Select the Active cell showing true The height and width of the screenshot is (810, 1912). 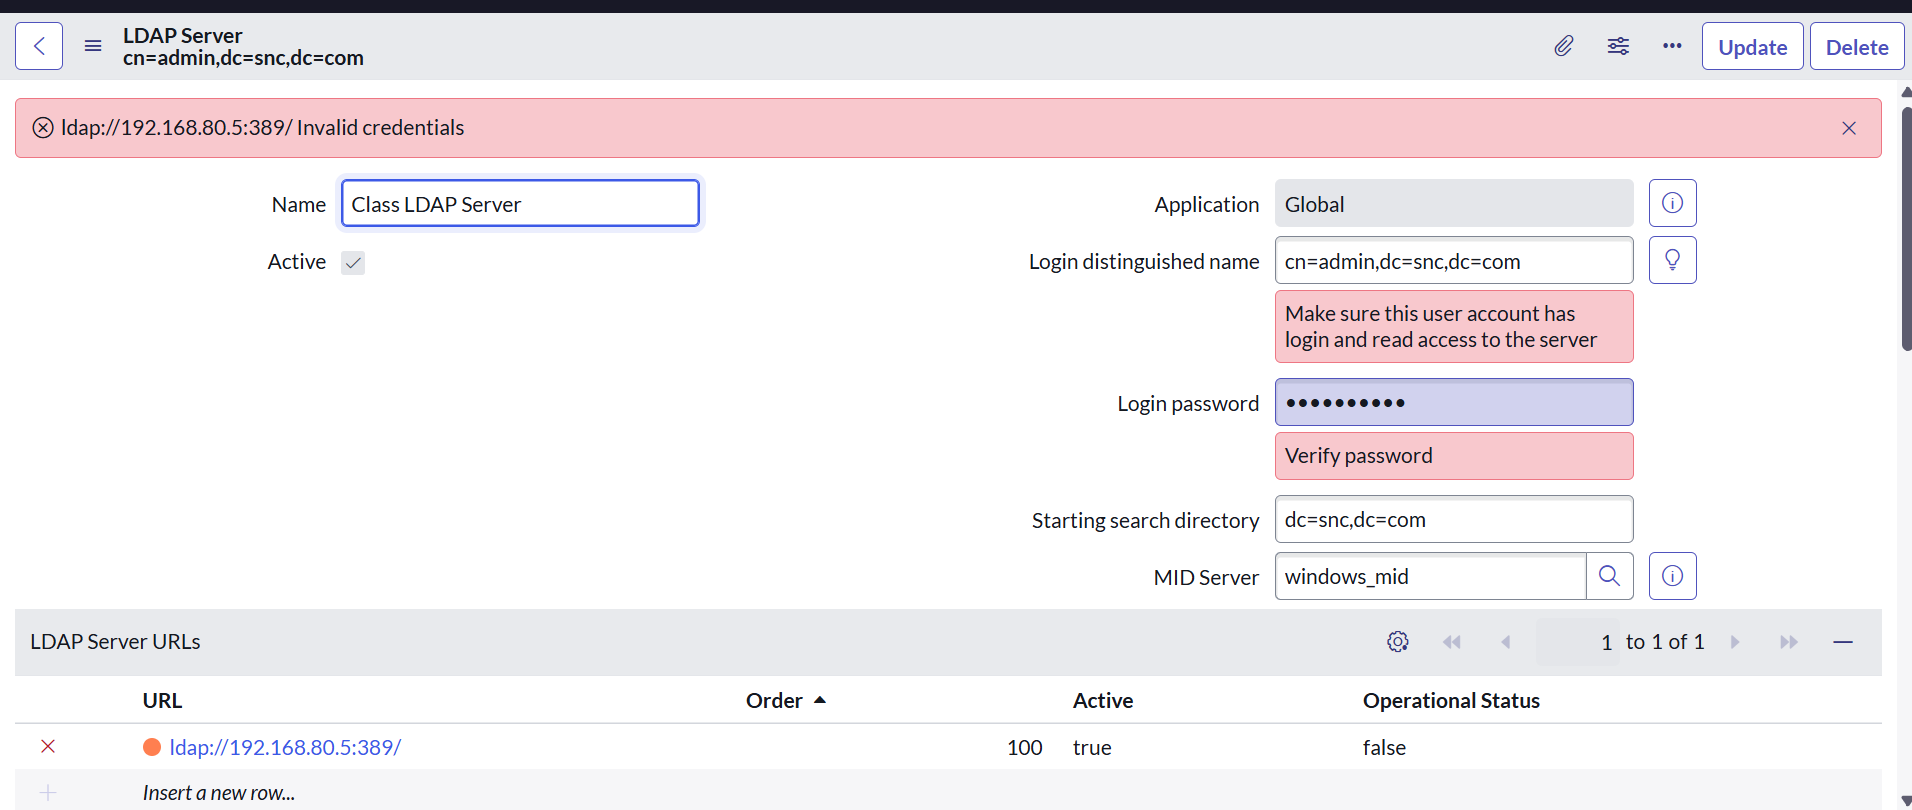pyautogui.click(x=1092, y=747)
